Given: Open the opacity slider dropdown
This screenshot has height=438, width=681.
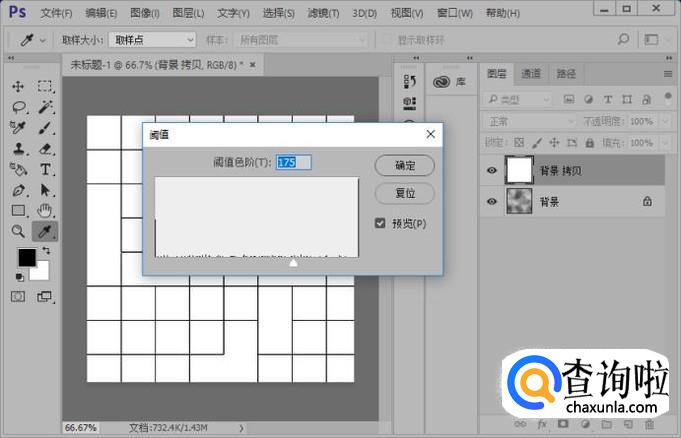Looking at the screenshot, I should tap(665, 121).
